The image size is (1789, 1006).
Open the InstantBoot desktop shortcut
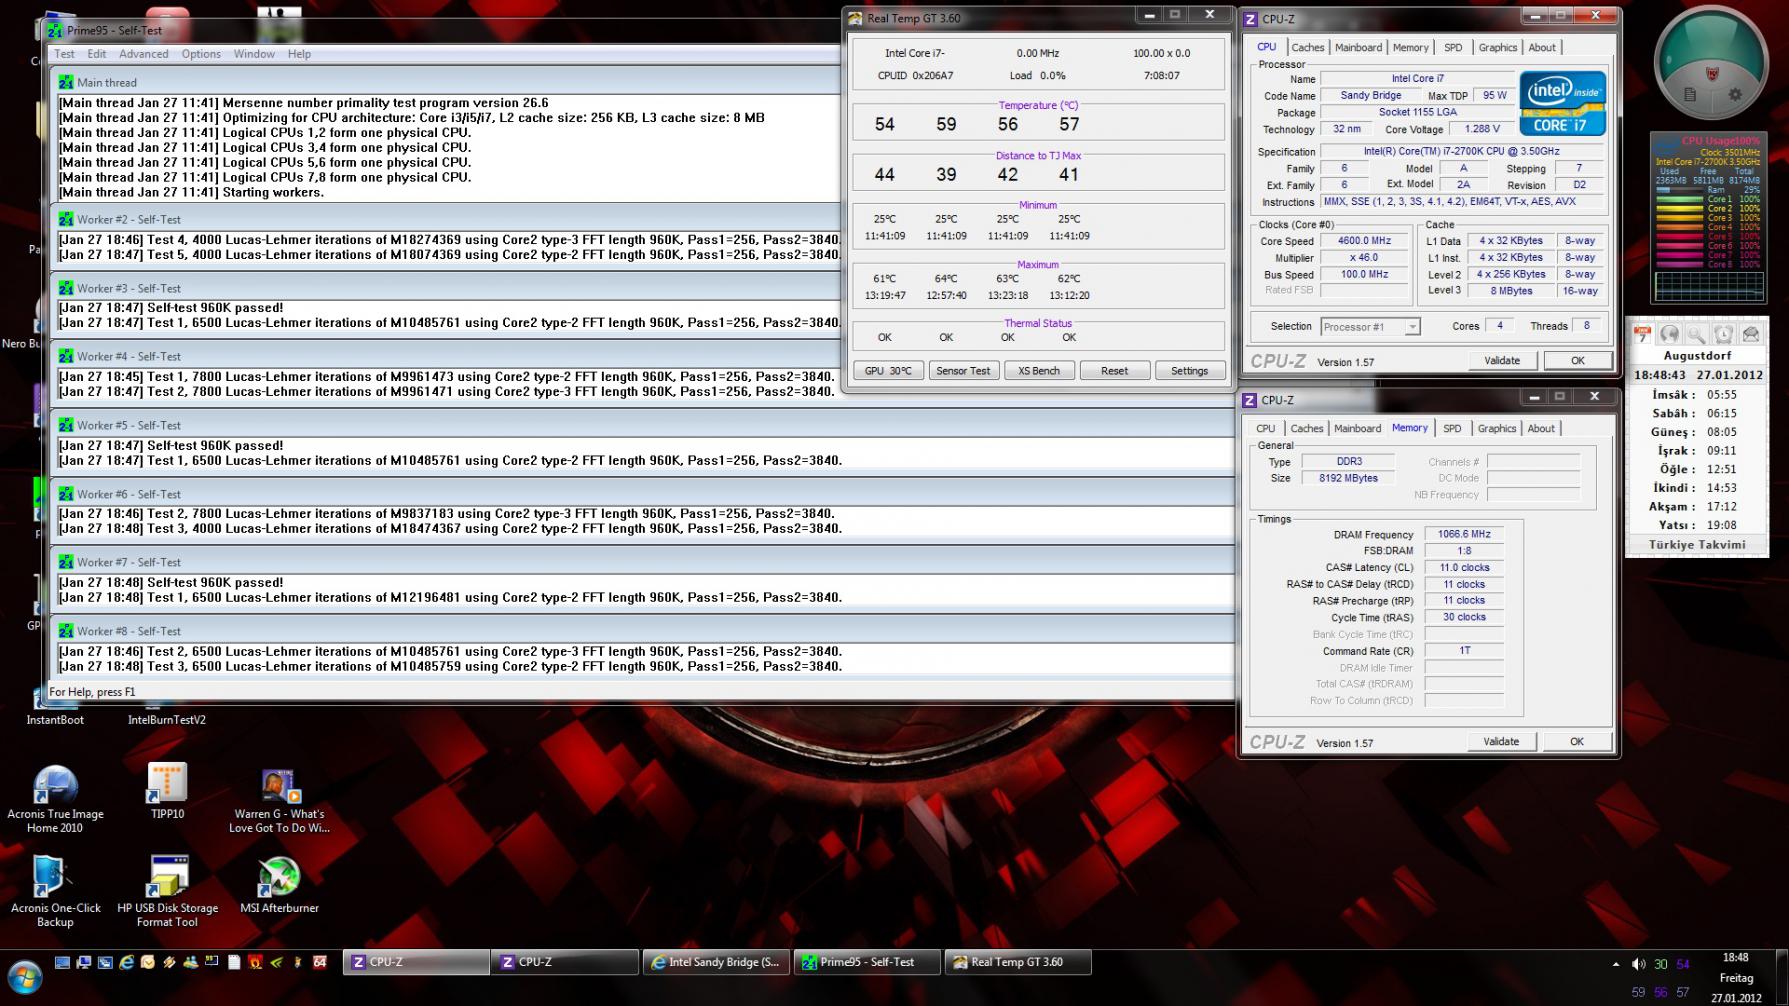point(55,719)
